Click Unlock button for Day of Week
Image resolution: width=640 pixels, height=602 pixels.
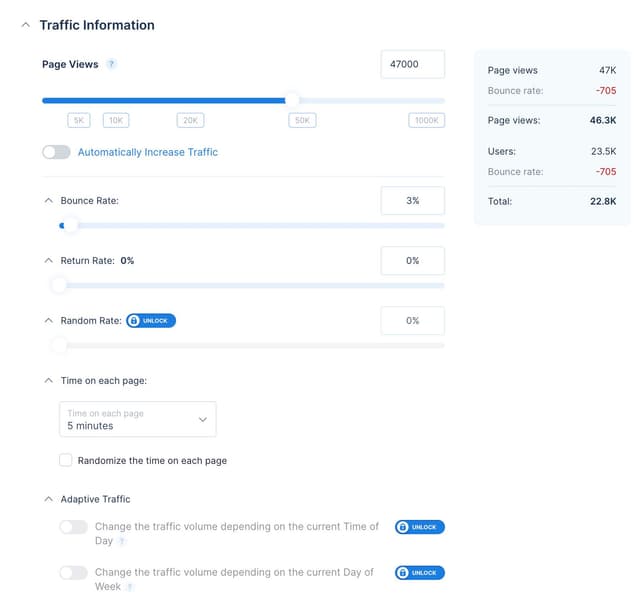420,573
